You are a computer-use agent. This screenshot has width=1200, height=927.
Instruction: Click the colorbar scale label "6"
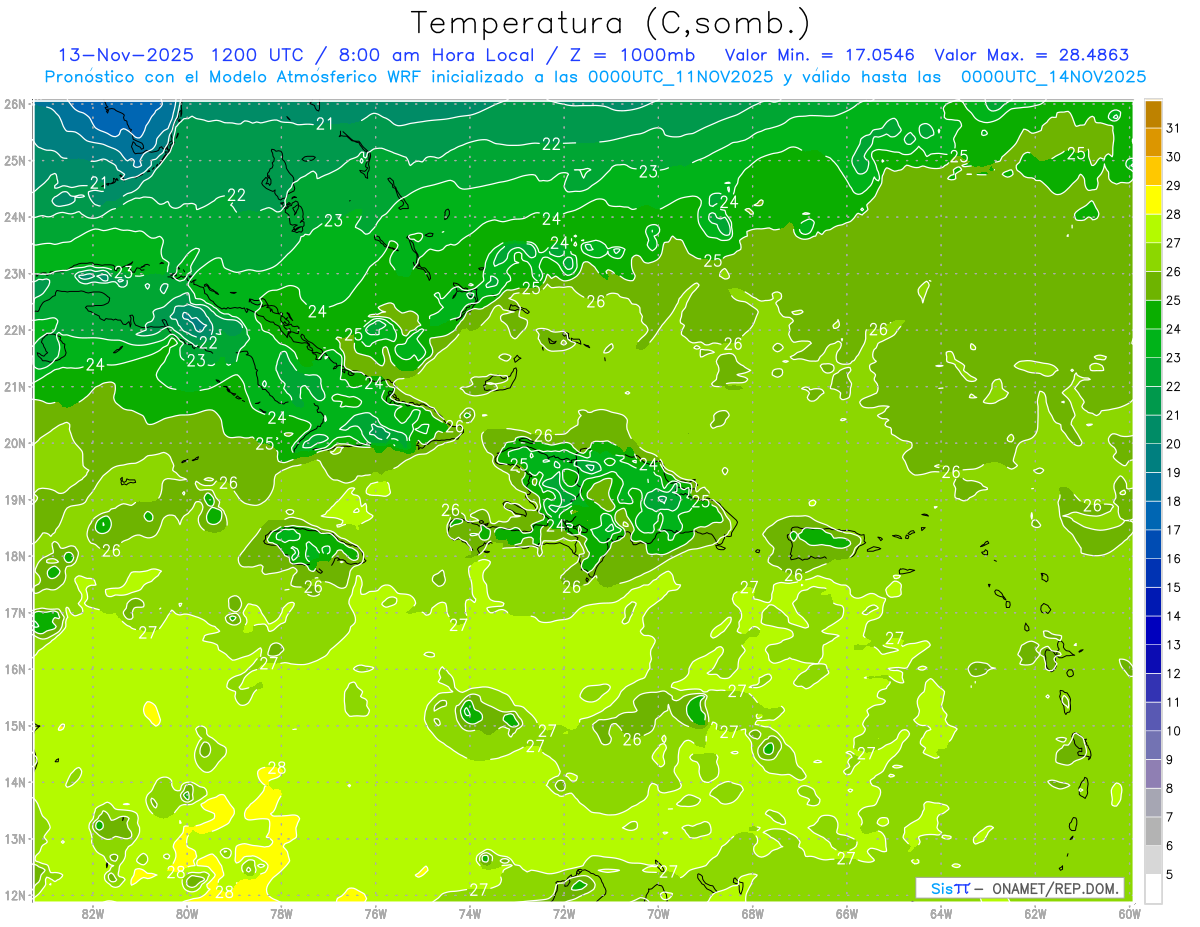coord(1171,846)
